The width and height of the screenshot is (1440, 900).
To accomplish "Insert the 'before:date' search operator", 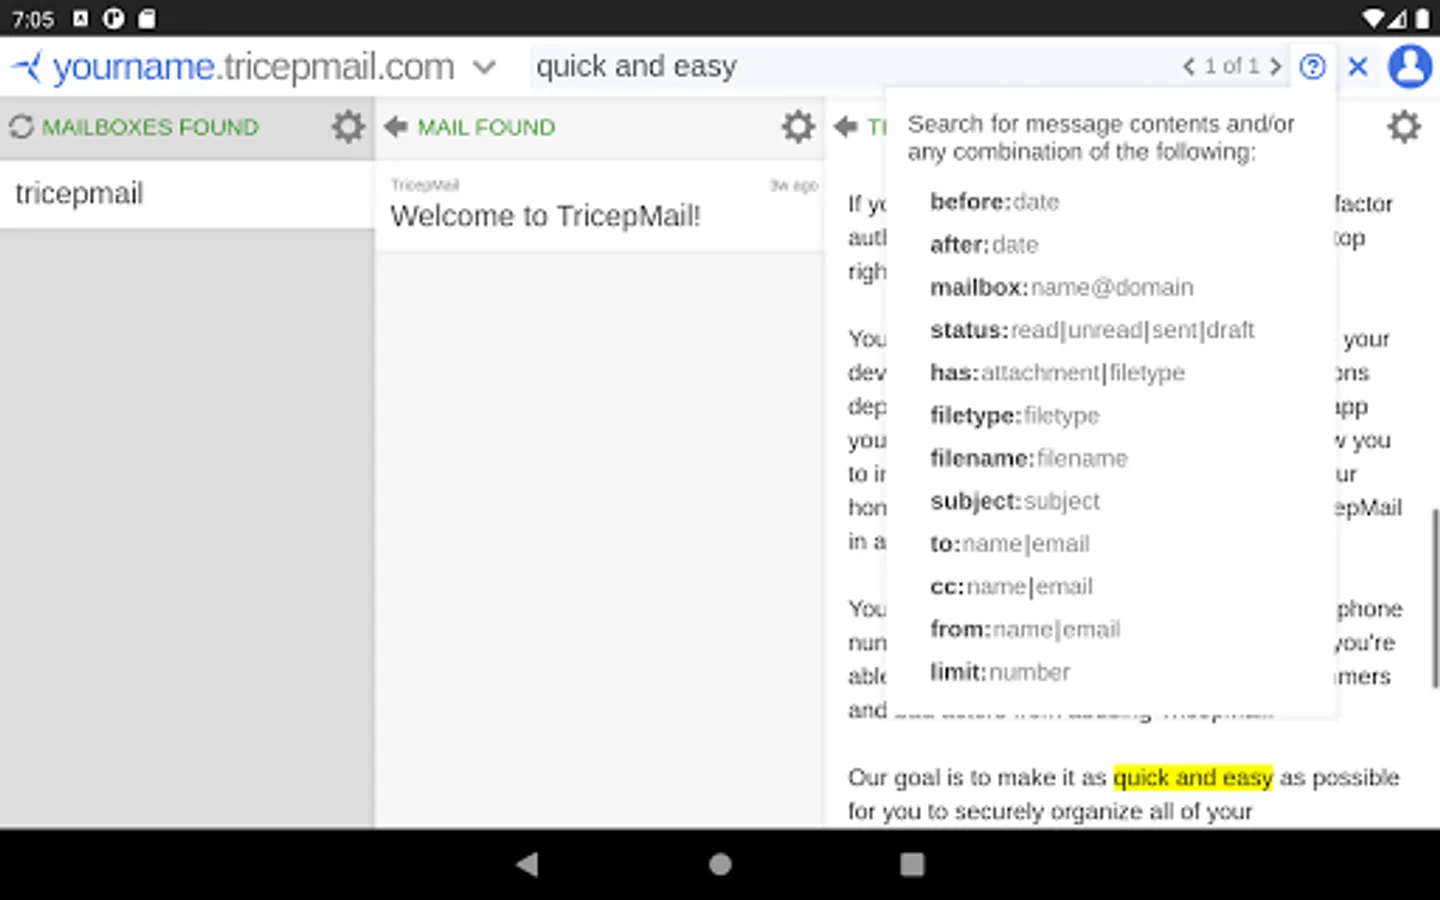I will [994, 202].
